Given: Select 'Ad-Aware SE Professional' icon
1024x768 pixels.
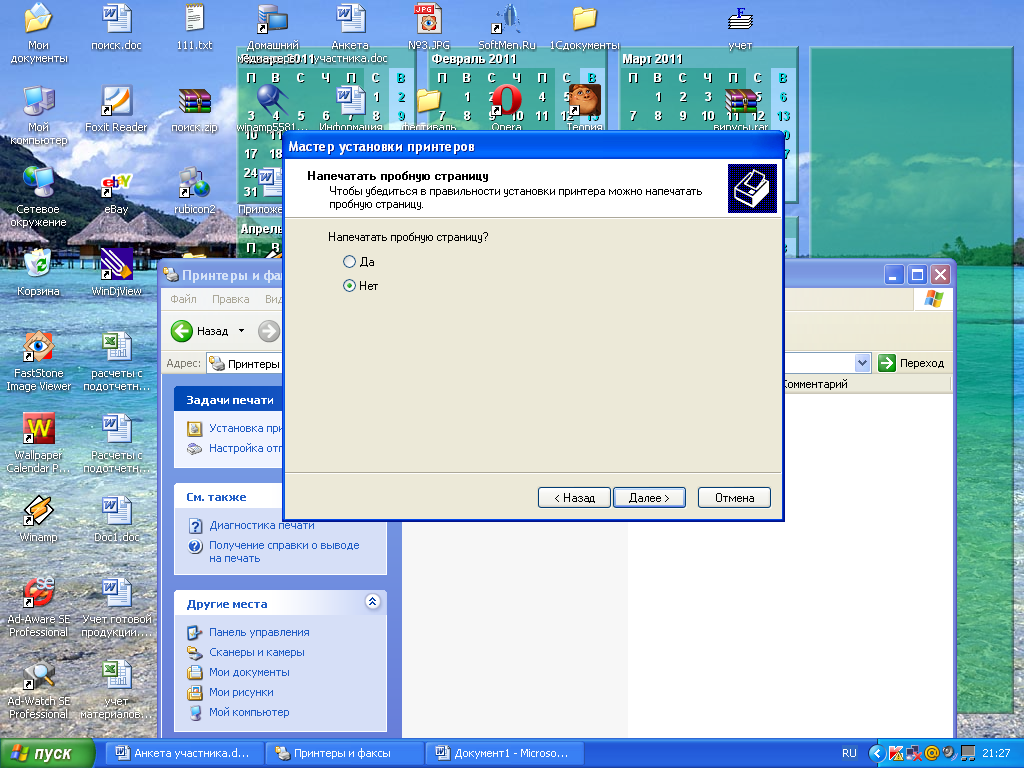Looking at the screenshot, I should [38, 607].
